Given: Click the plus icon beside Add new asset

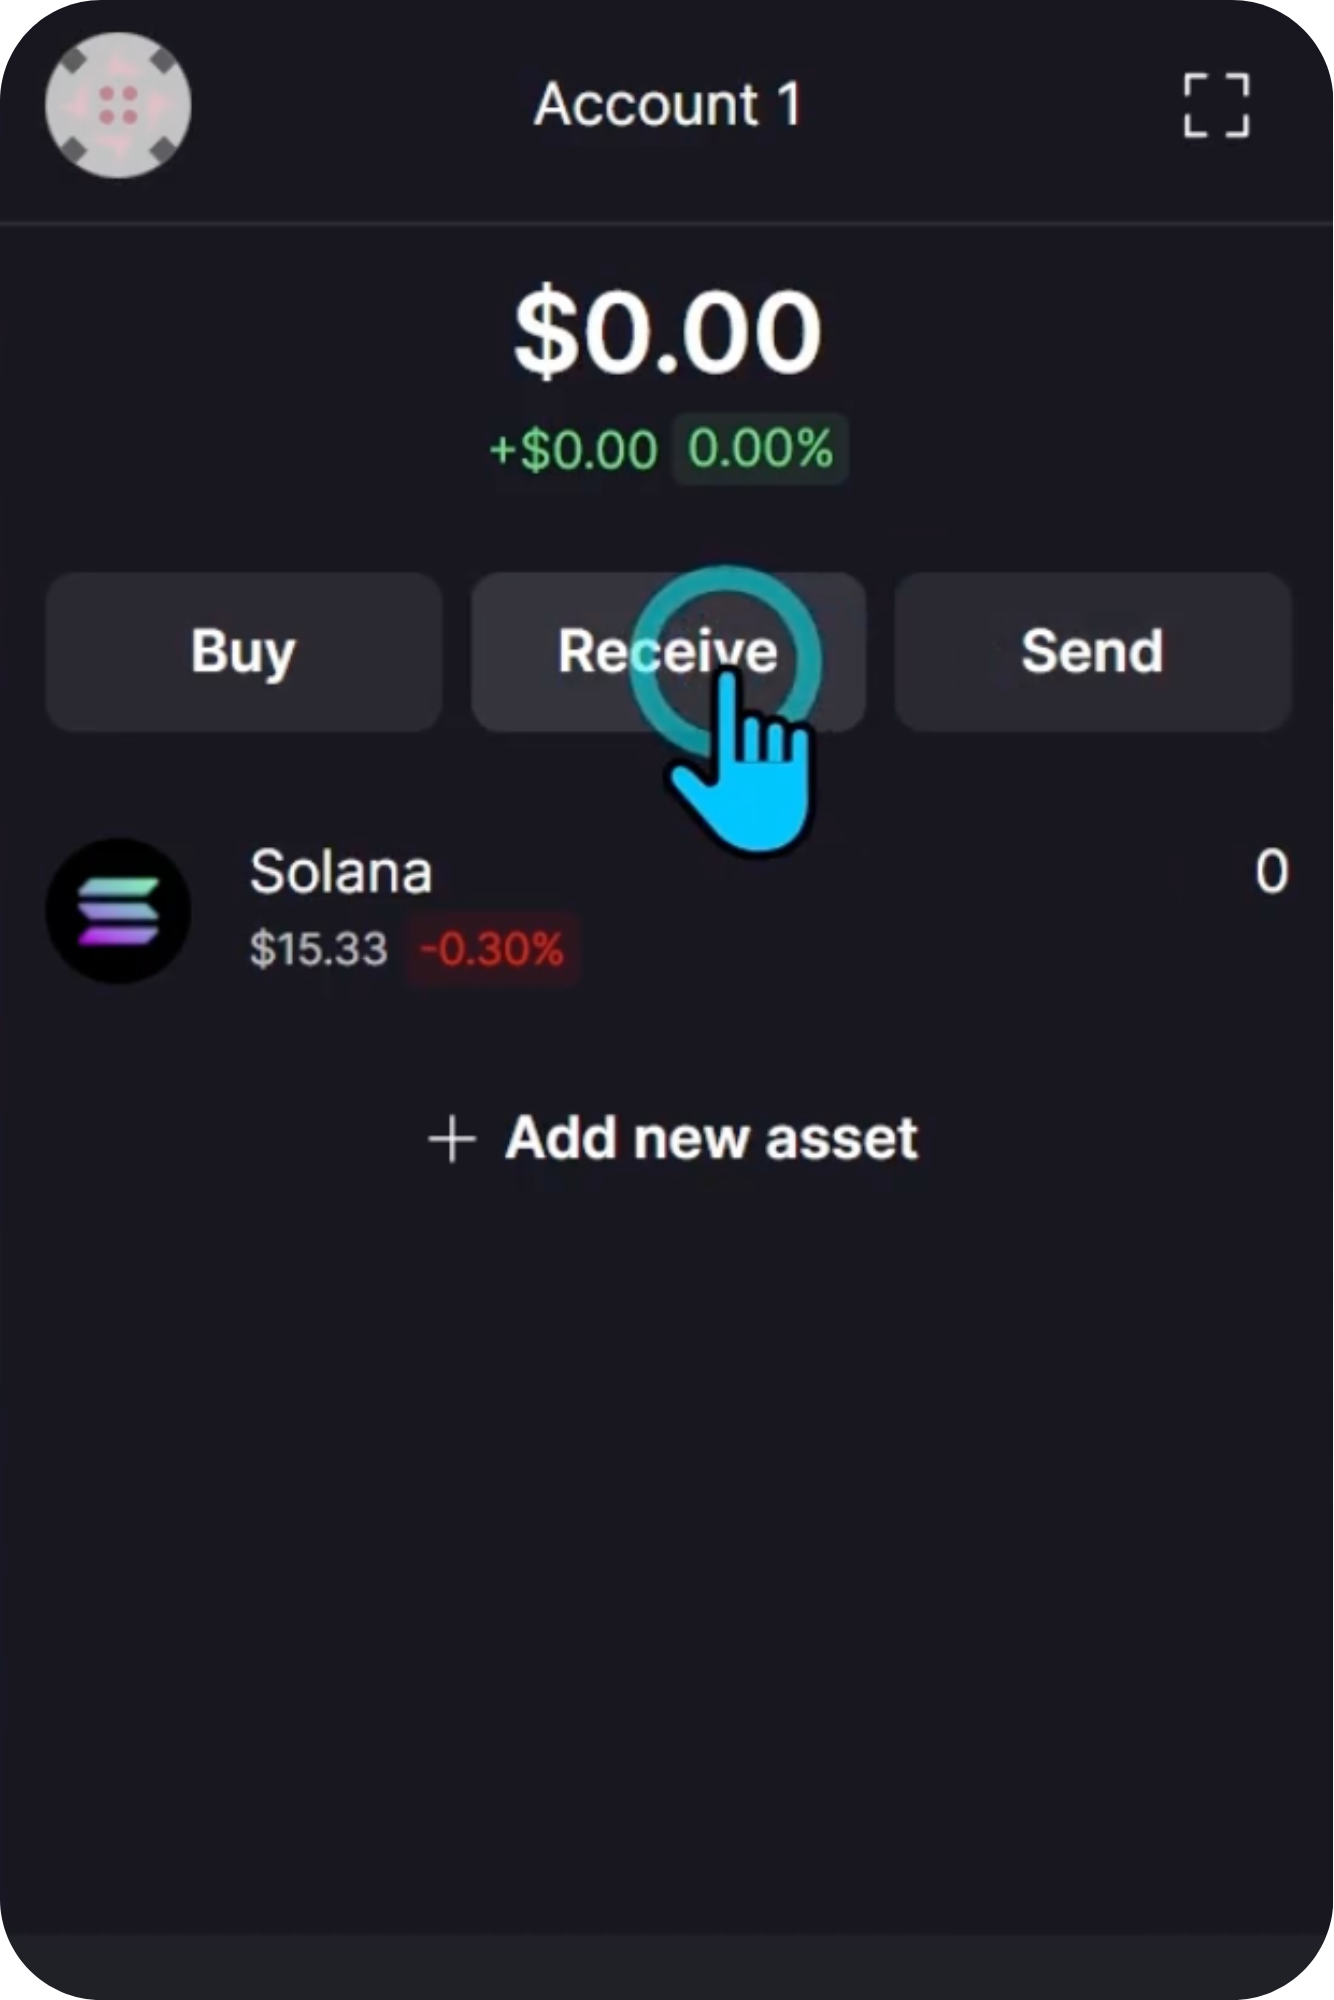Looking at the screenshot, I should point(452,1139).
